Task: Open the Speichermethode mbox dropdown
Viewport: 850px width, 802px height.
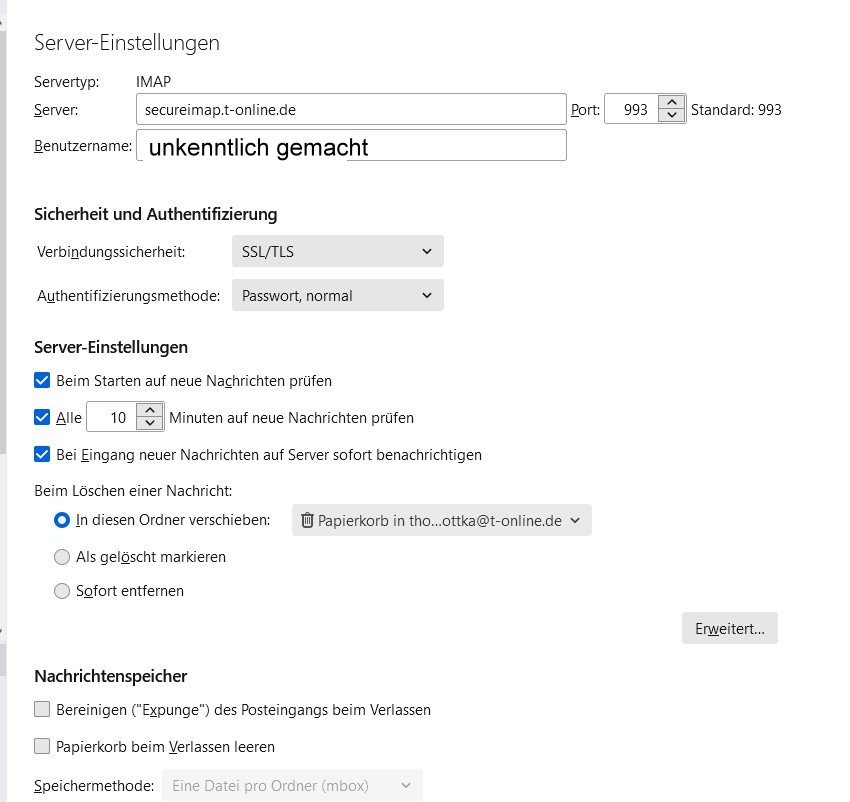Action: point(292,786)
